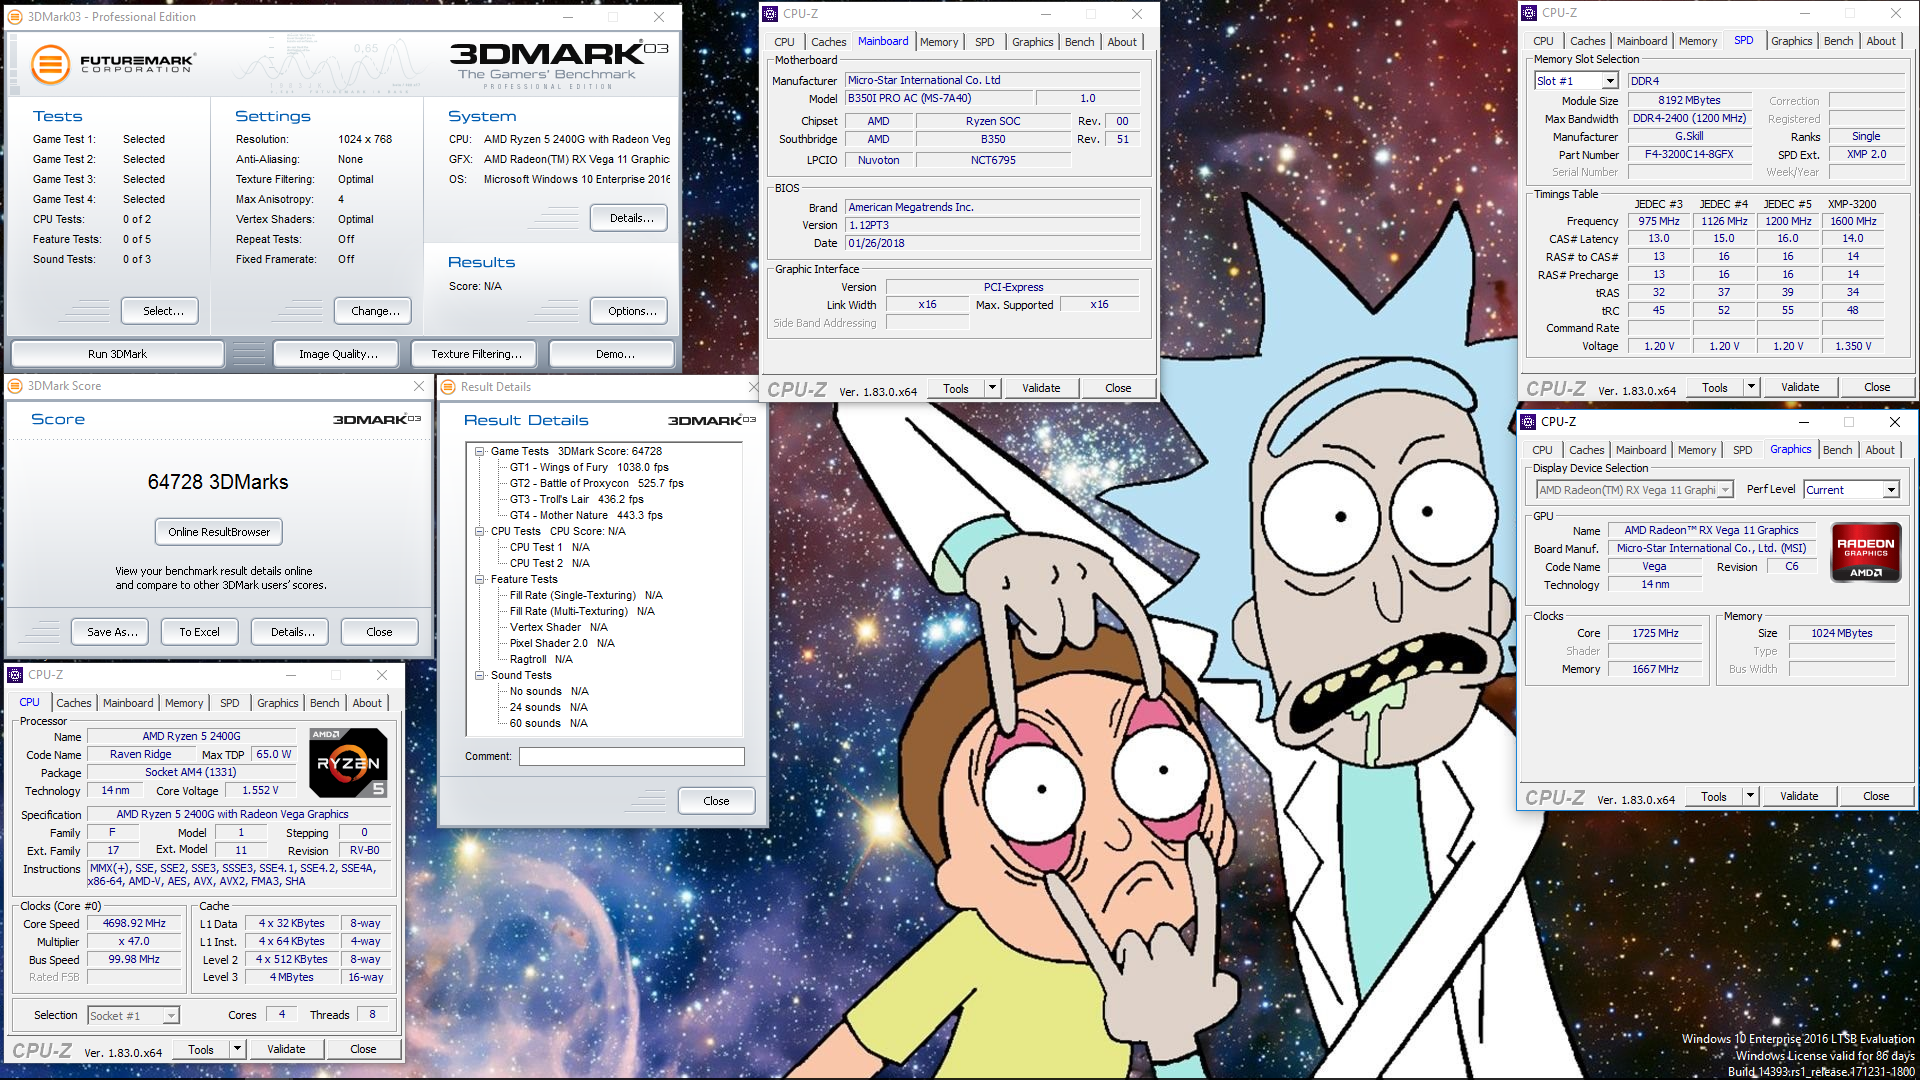Viewport: 1920px width, 1080px height.
Task: Click the Comment input field
Action: (631, 757)
